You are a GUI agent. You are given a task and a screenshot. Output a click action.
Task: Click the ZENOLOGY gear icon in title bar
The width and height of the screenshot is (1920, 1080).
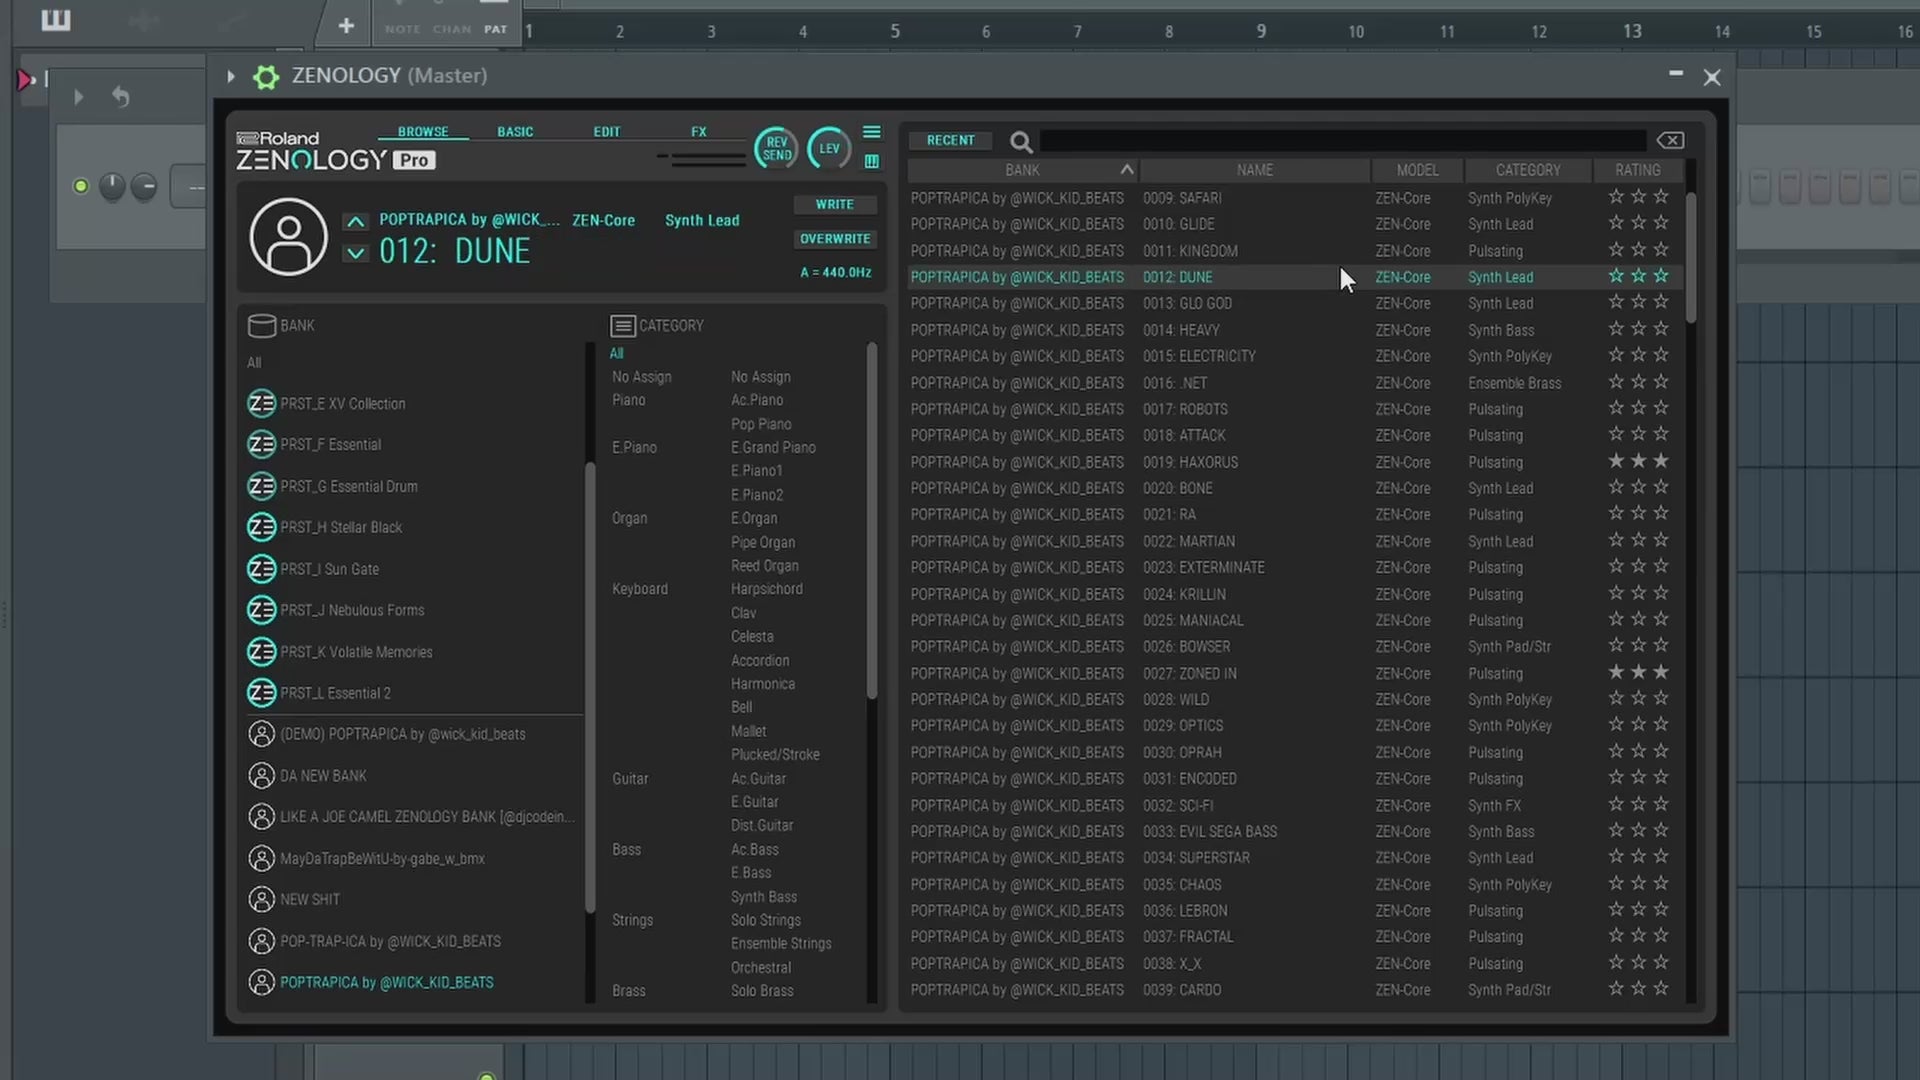265,76
